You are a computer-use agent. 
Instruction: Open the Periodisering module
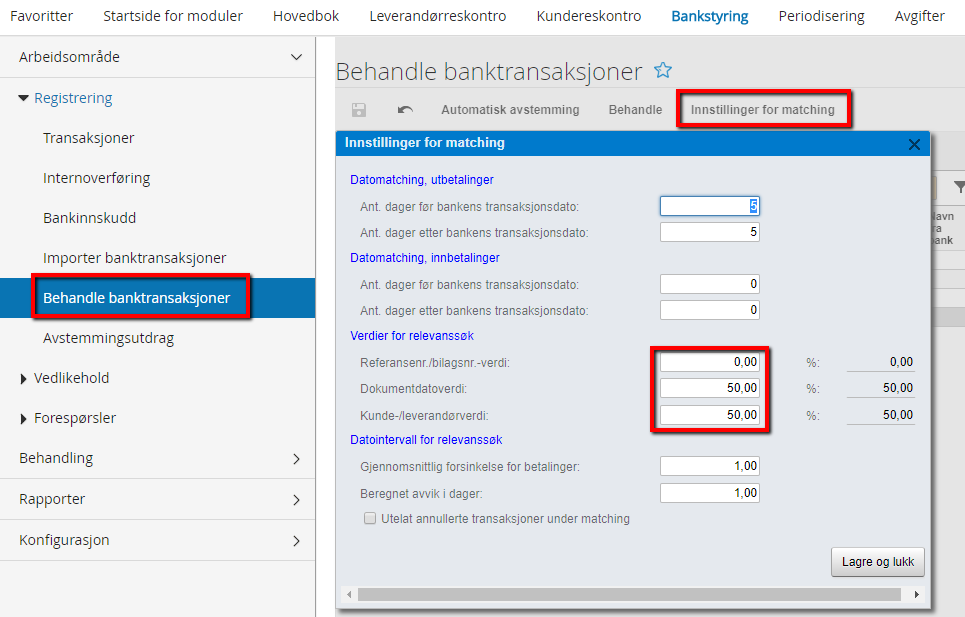click(821, 16)
